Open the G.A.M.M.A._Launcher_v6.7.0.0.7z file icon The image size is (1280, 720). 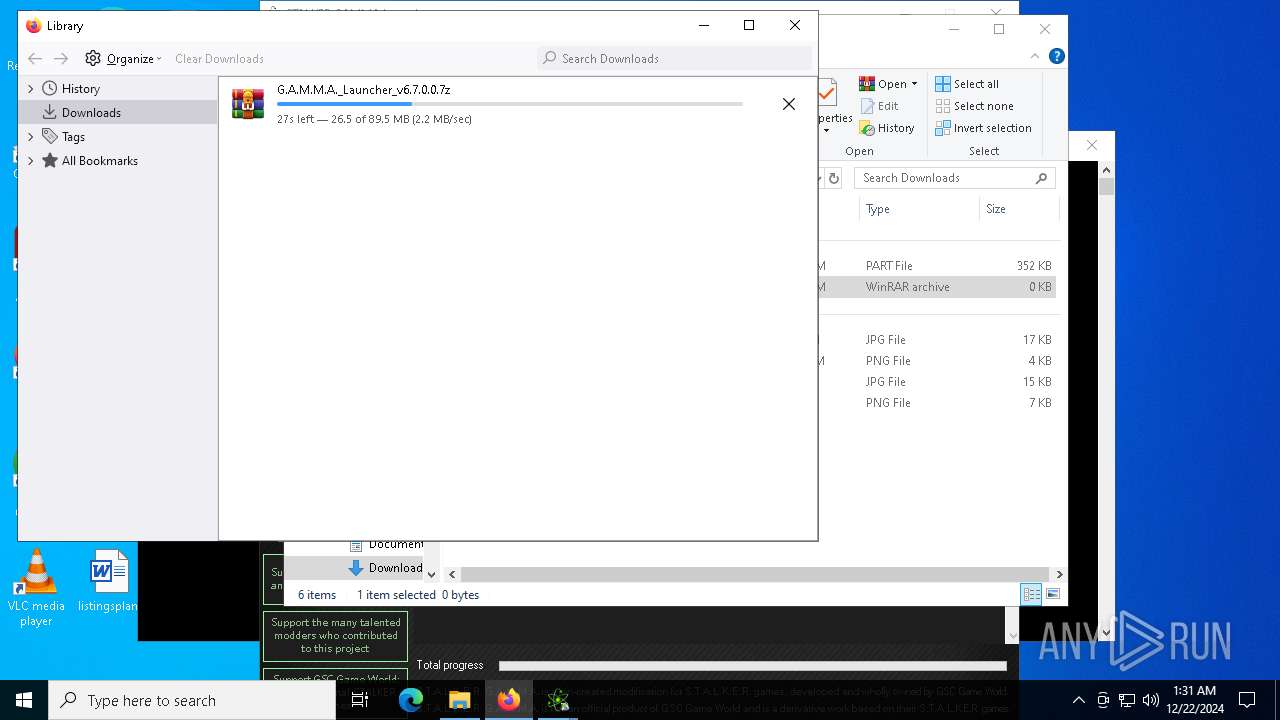tap(248, 104)
